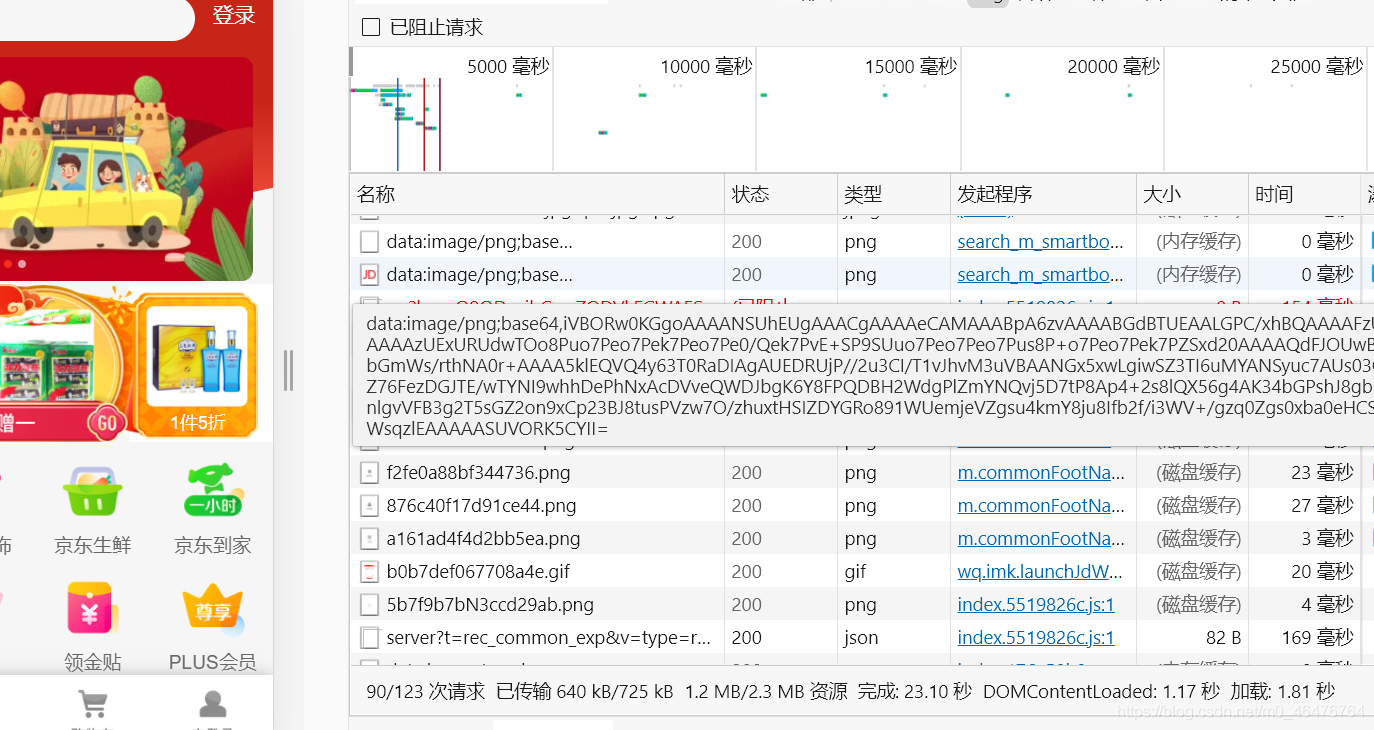The width and height of the screenshot is (1374, 730).
Task: Click JD icon of highlighted data:image row
Action: point(370,274)
